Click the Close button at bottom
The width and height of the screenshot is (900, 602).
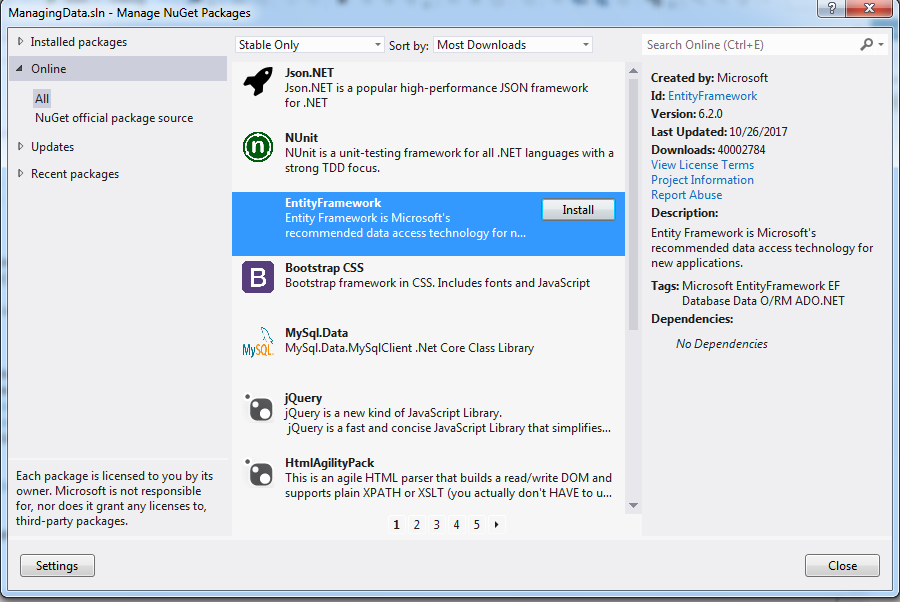click(842, 566)
